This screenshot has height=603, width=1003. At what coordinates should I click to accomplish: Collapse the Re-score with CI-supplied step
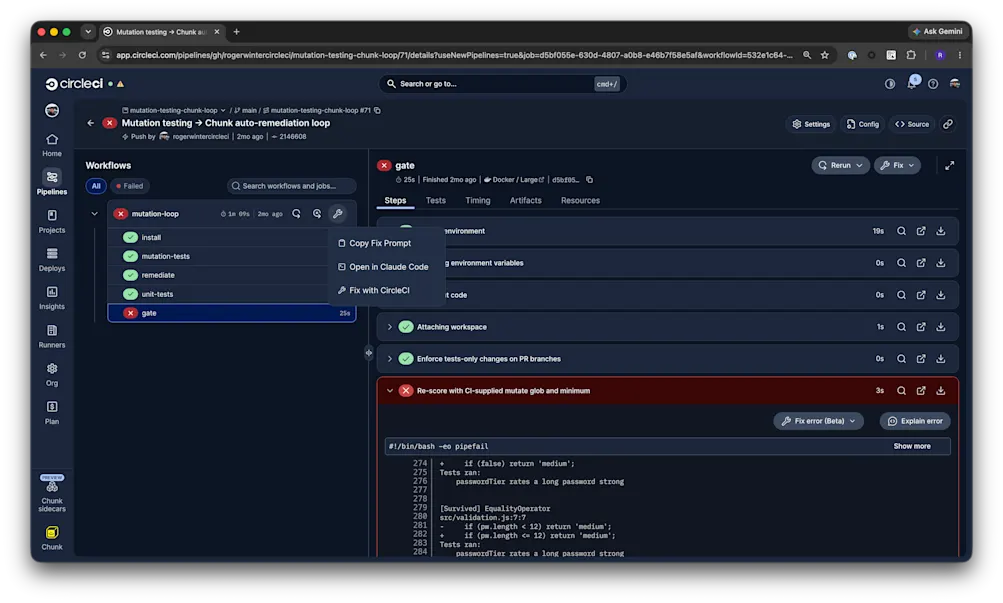click(x=390, y=391)
